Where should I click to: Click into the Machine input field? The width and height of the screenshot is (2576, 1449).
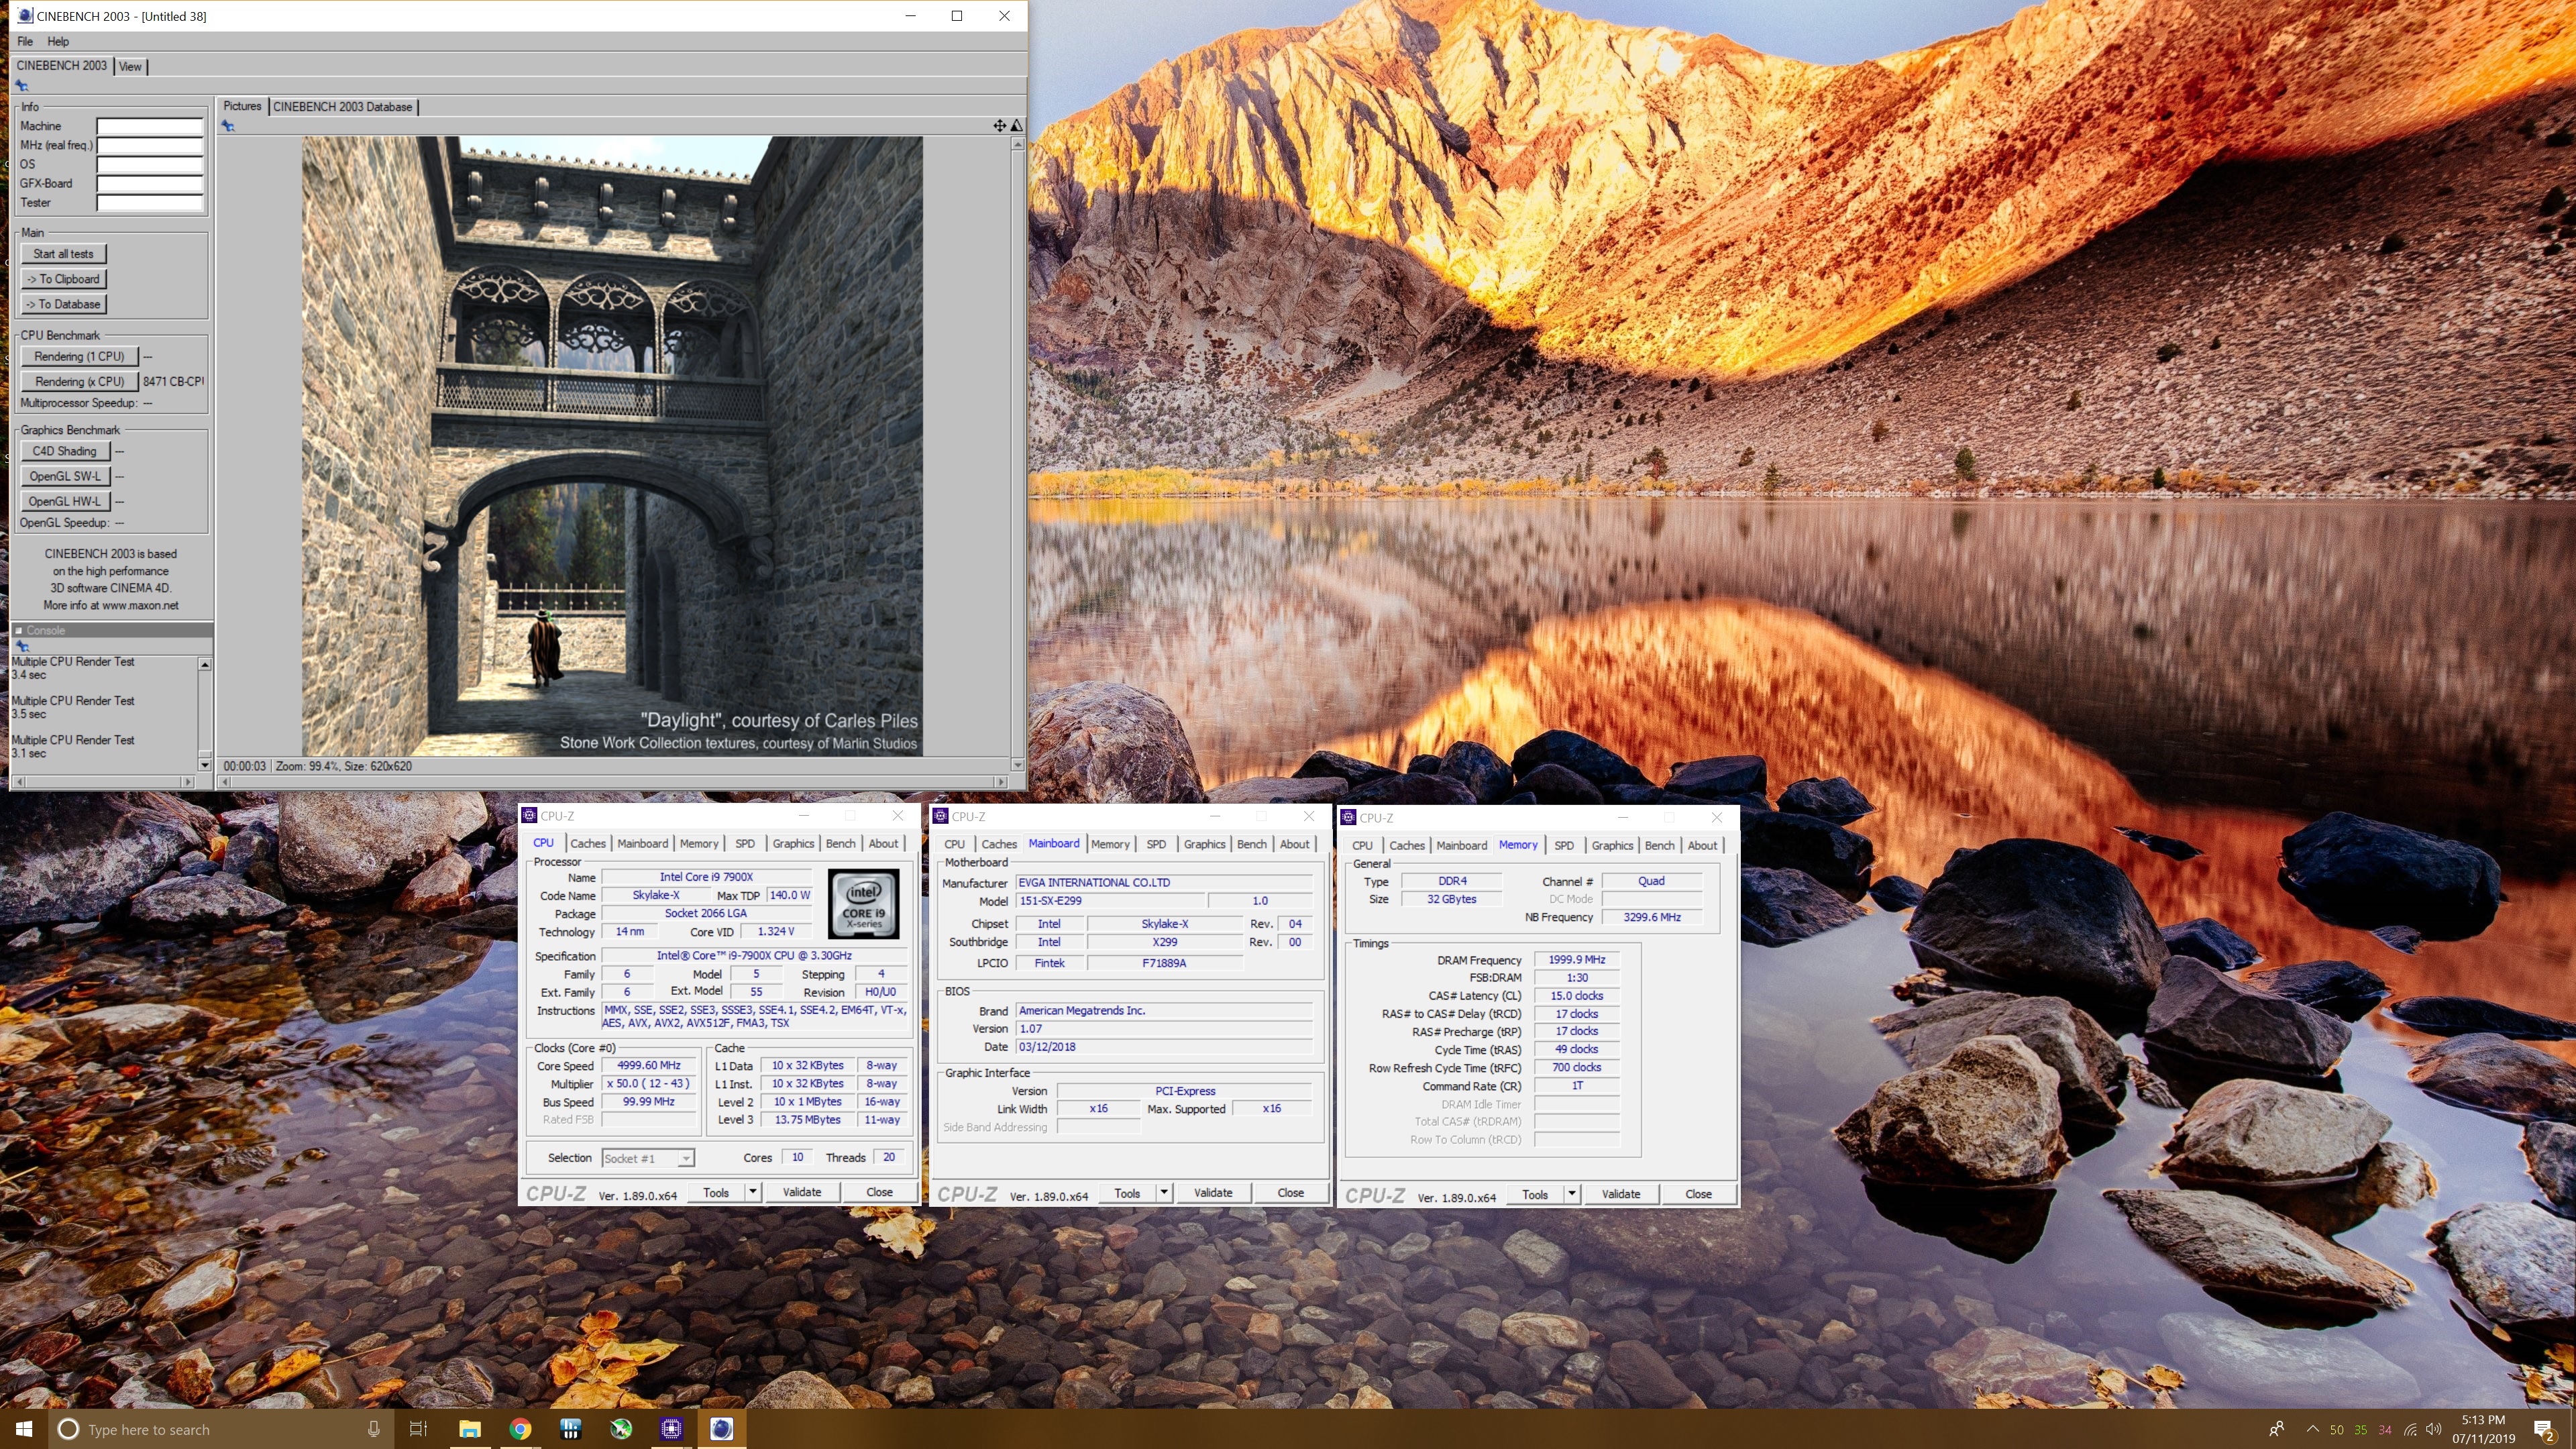pos(150,126)
